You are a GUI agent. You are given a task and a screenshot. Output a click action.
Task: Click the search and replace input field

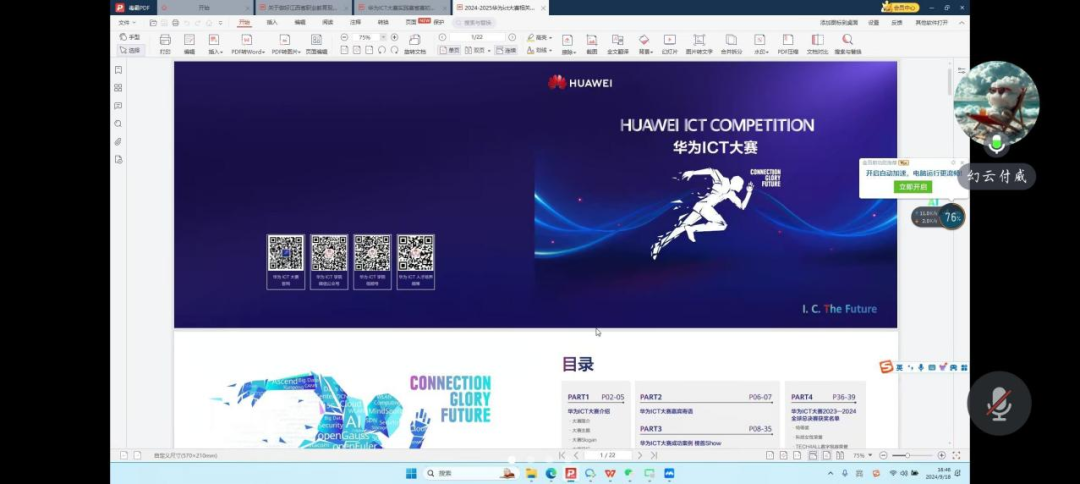(x=477, y=23)
